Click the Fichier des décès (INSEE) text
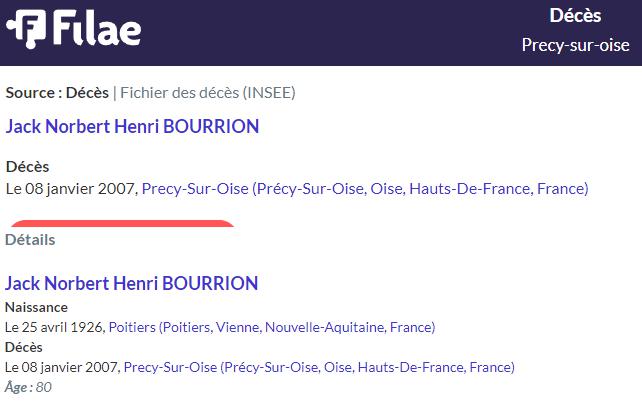 [208, 93]
